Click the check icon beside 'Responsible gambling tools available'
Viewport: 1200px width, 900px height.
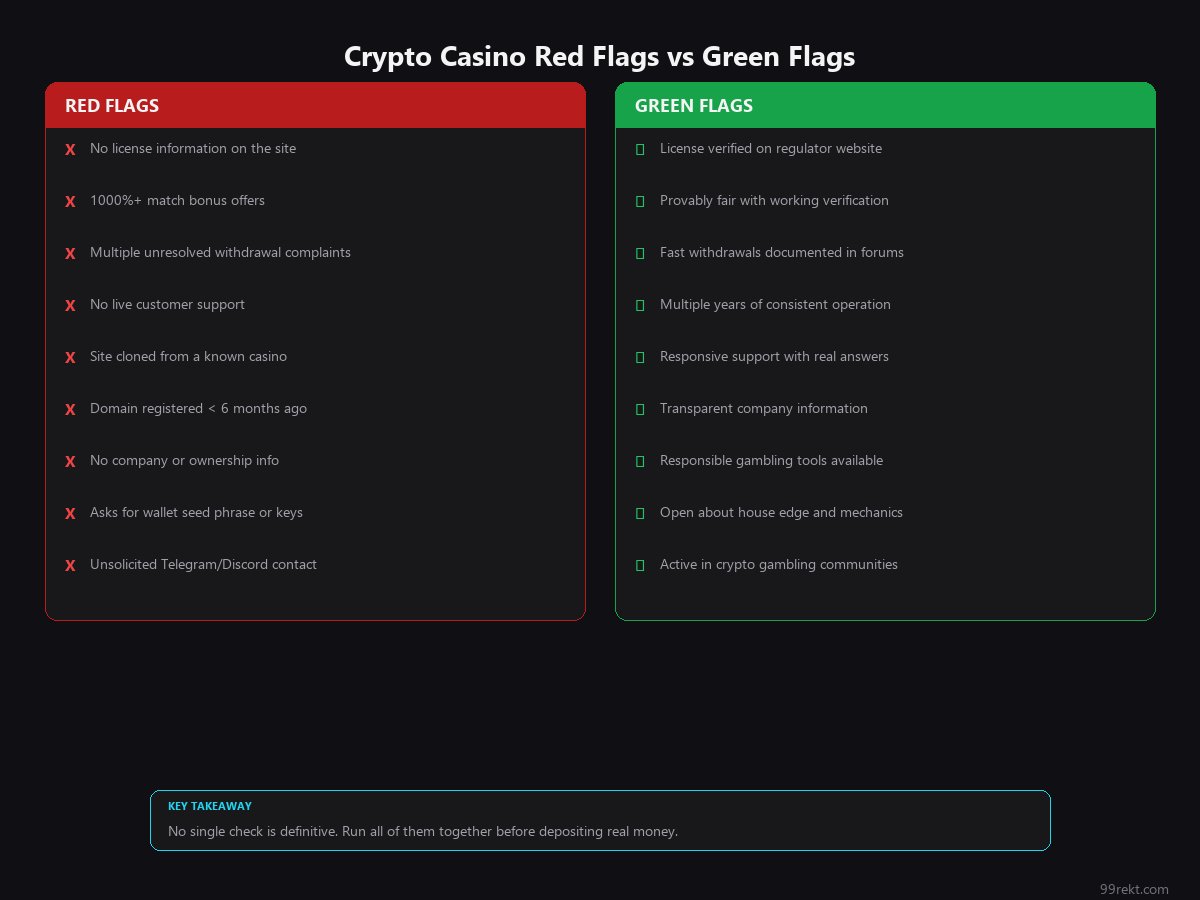[x=640, y=461]
